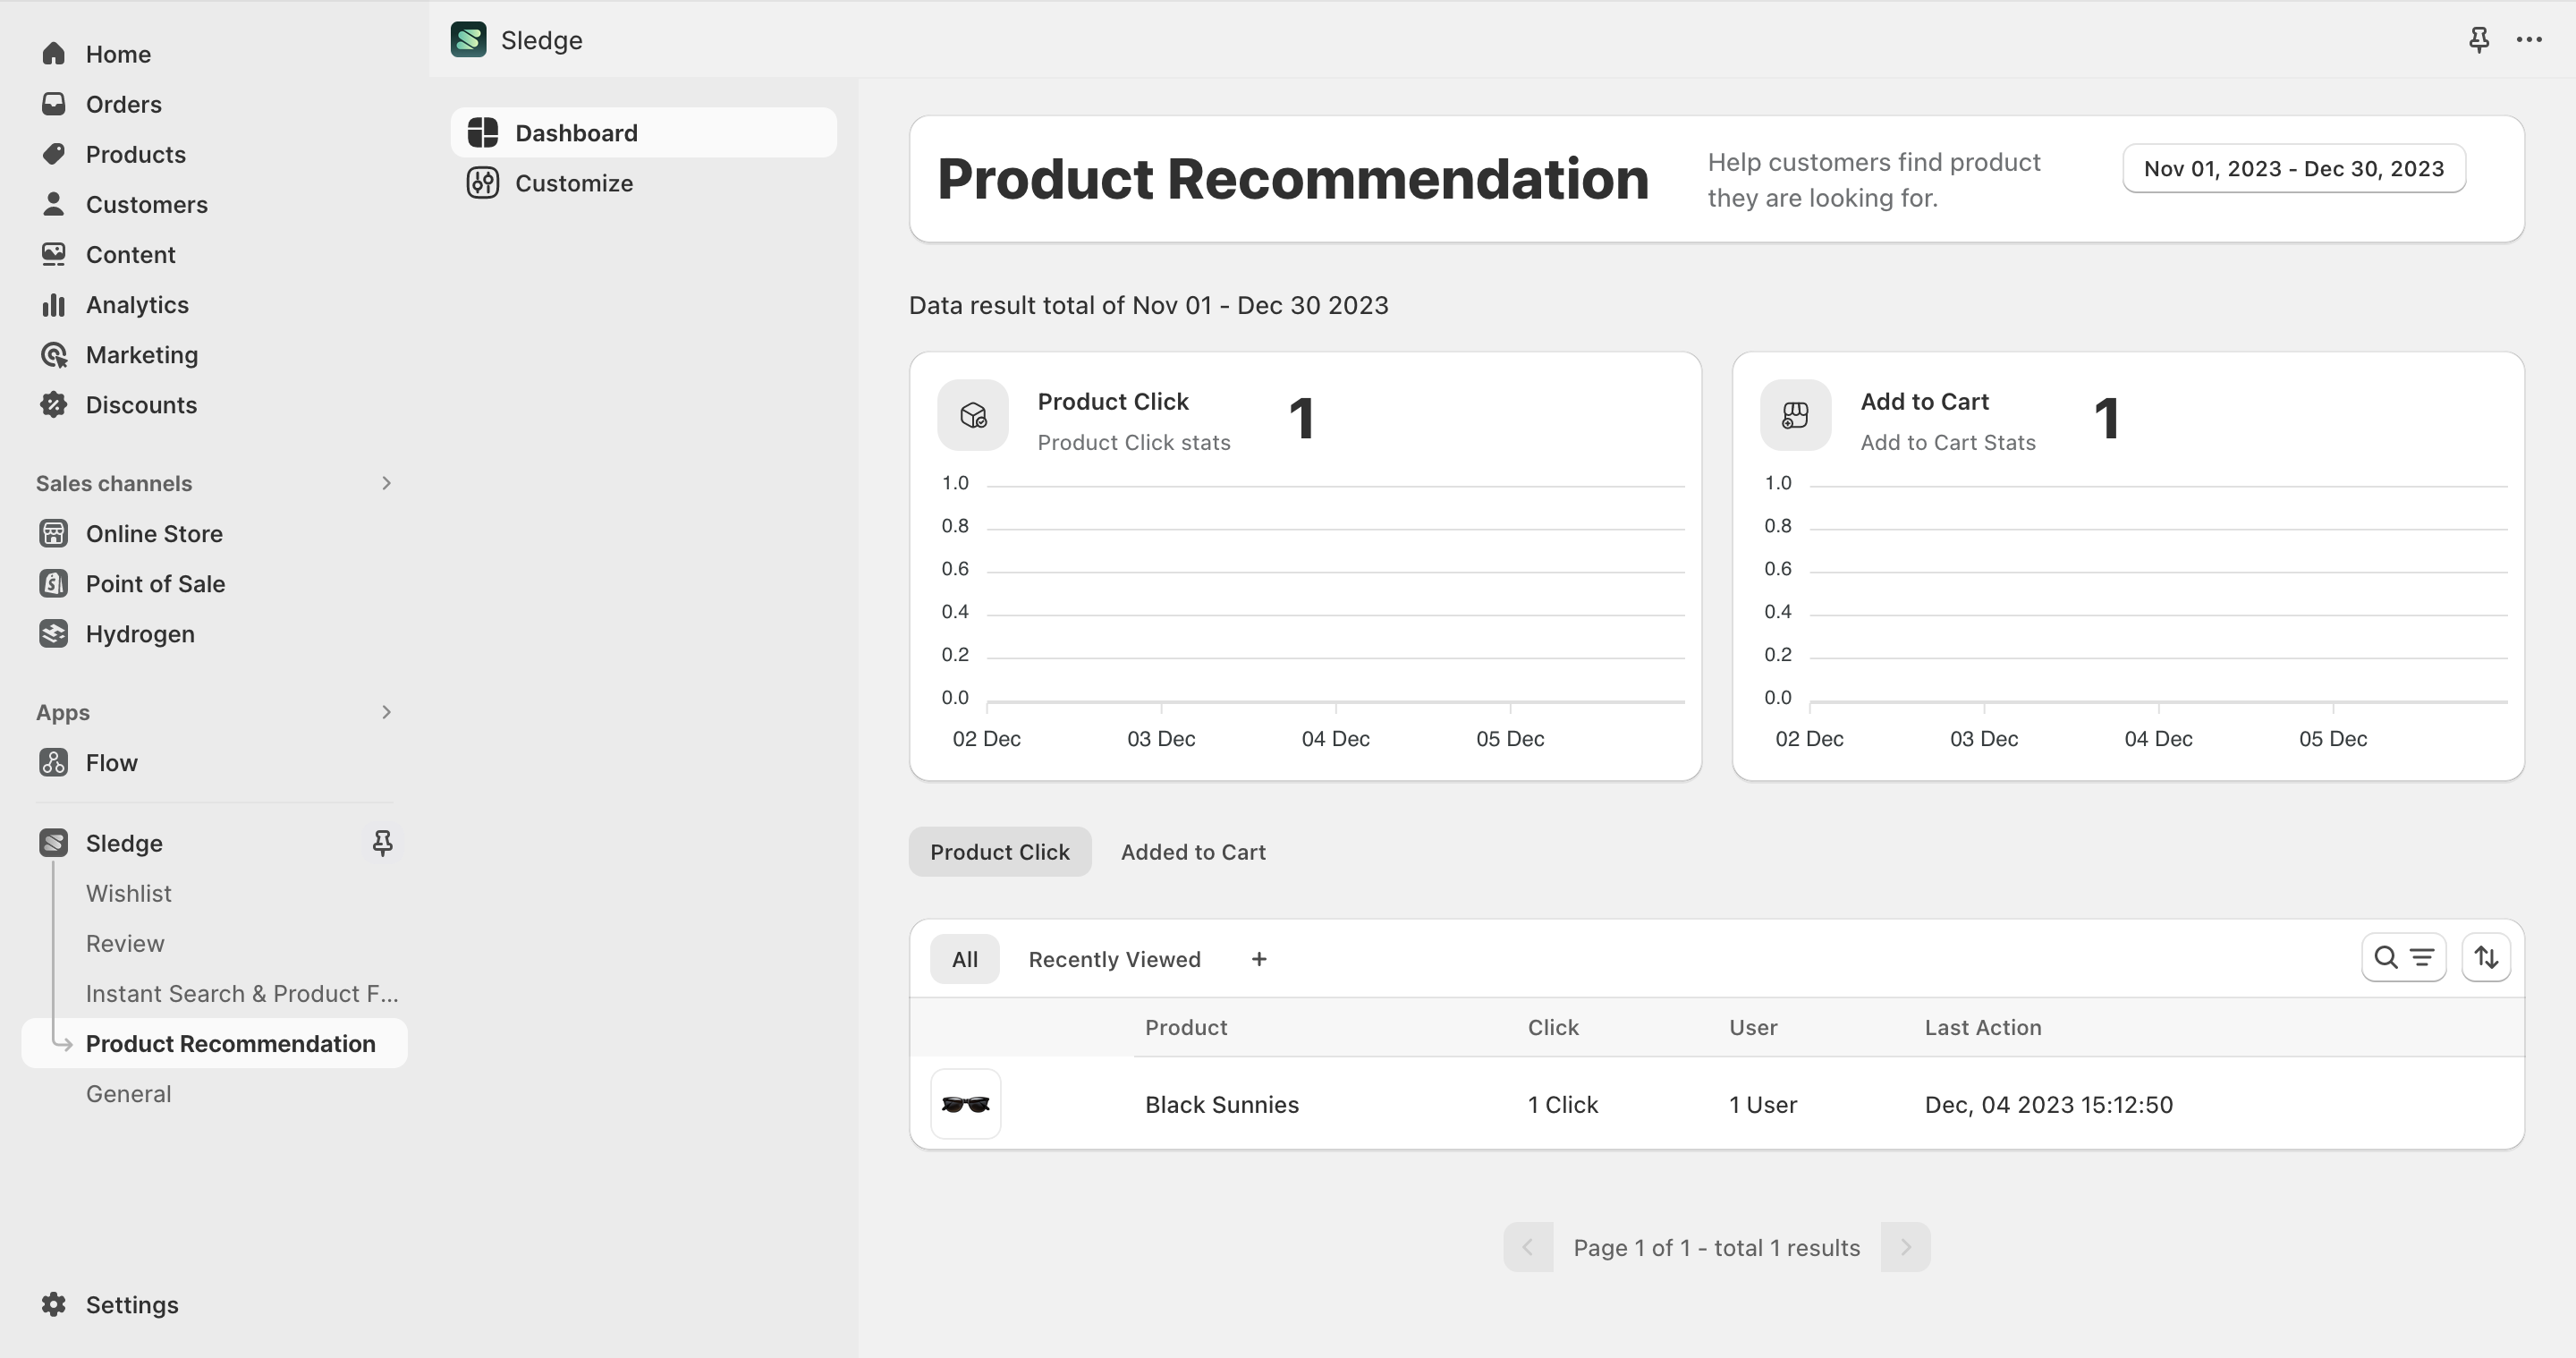2576x1358 pixels.
Task: Open Customize from the Sledge menu
Action: [x=573, y=183]
